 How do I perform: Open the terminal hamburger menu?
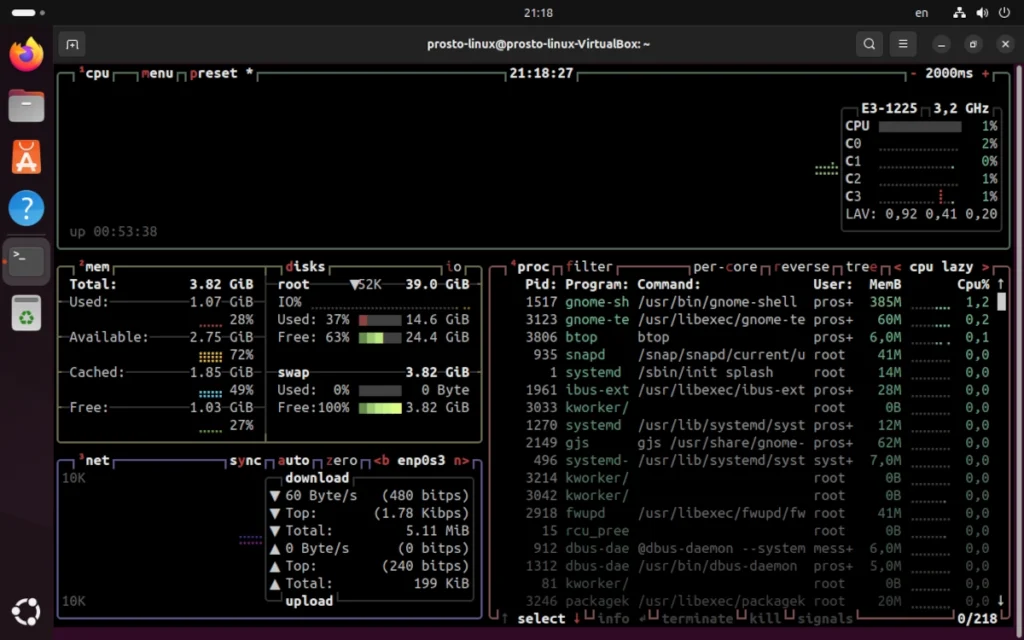(x=903, y=44)
